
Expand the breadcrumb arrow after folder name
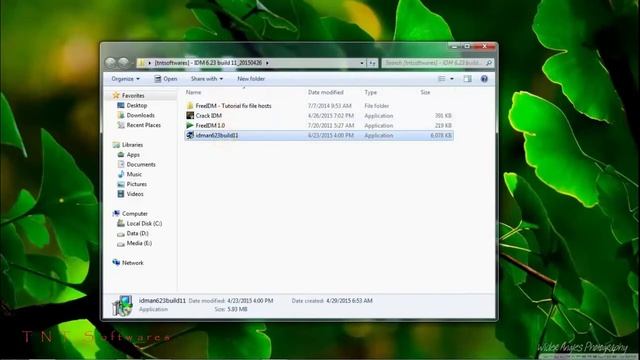pos(267,63)
